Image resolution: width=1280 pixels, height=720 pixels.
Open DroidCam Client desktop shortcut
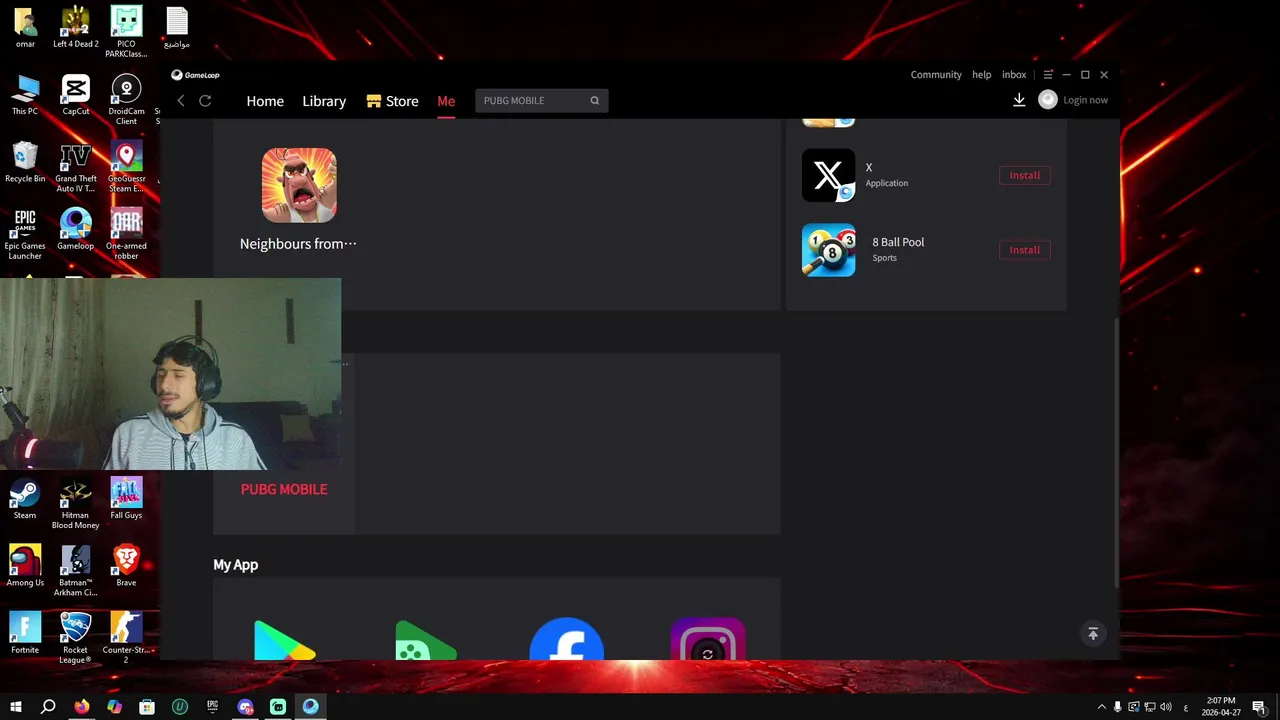(x=126, y=99)
